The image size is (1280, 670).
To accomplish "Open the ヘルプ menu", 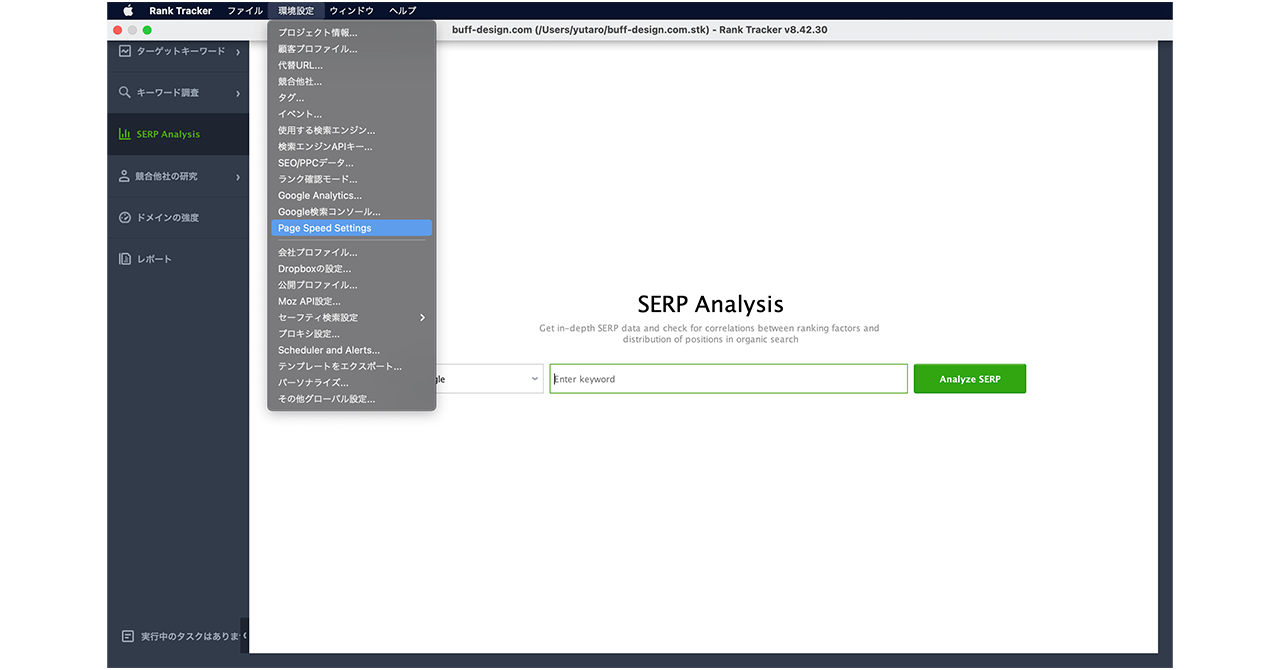I will tap(402, 11).
